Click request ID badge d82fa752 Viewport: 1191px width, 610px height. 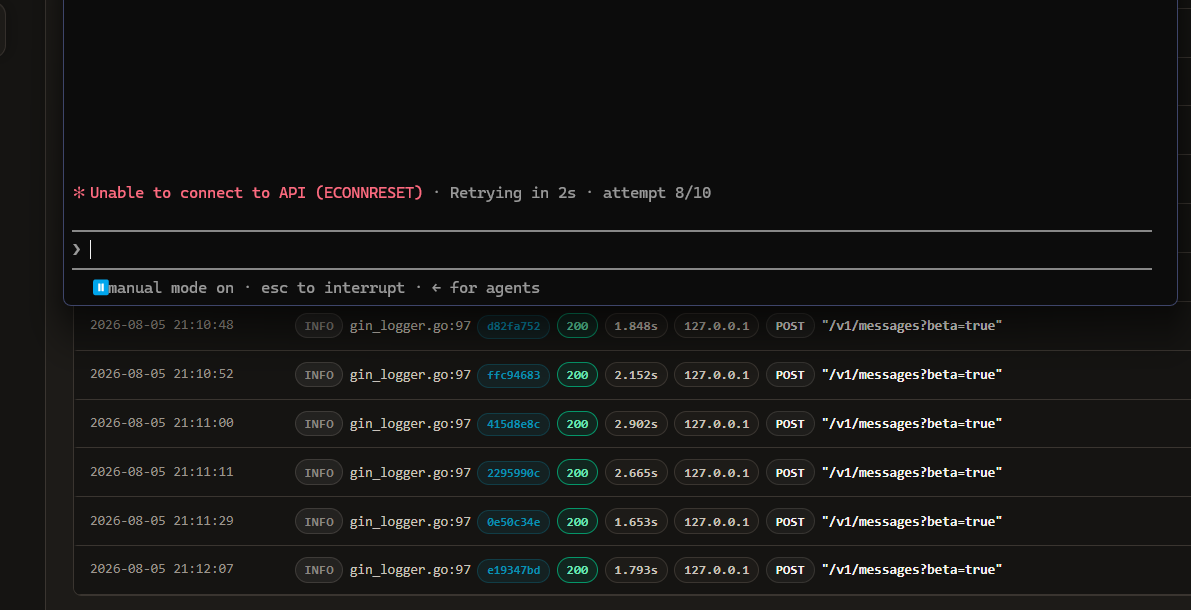pos(513,327)
